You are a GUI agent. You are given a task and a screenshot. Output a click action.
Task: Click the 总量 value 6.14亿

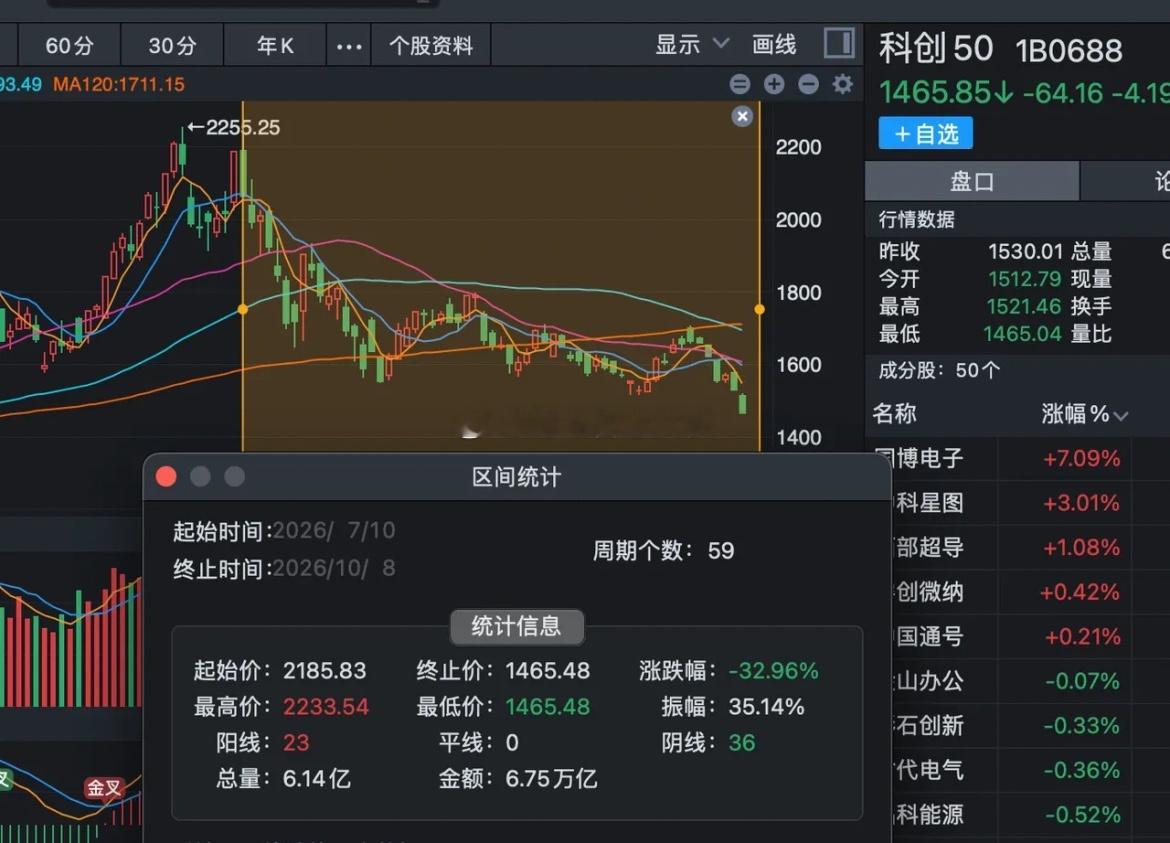pos(316,779)
